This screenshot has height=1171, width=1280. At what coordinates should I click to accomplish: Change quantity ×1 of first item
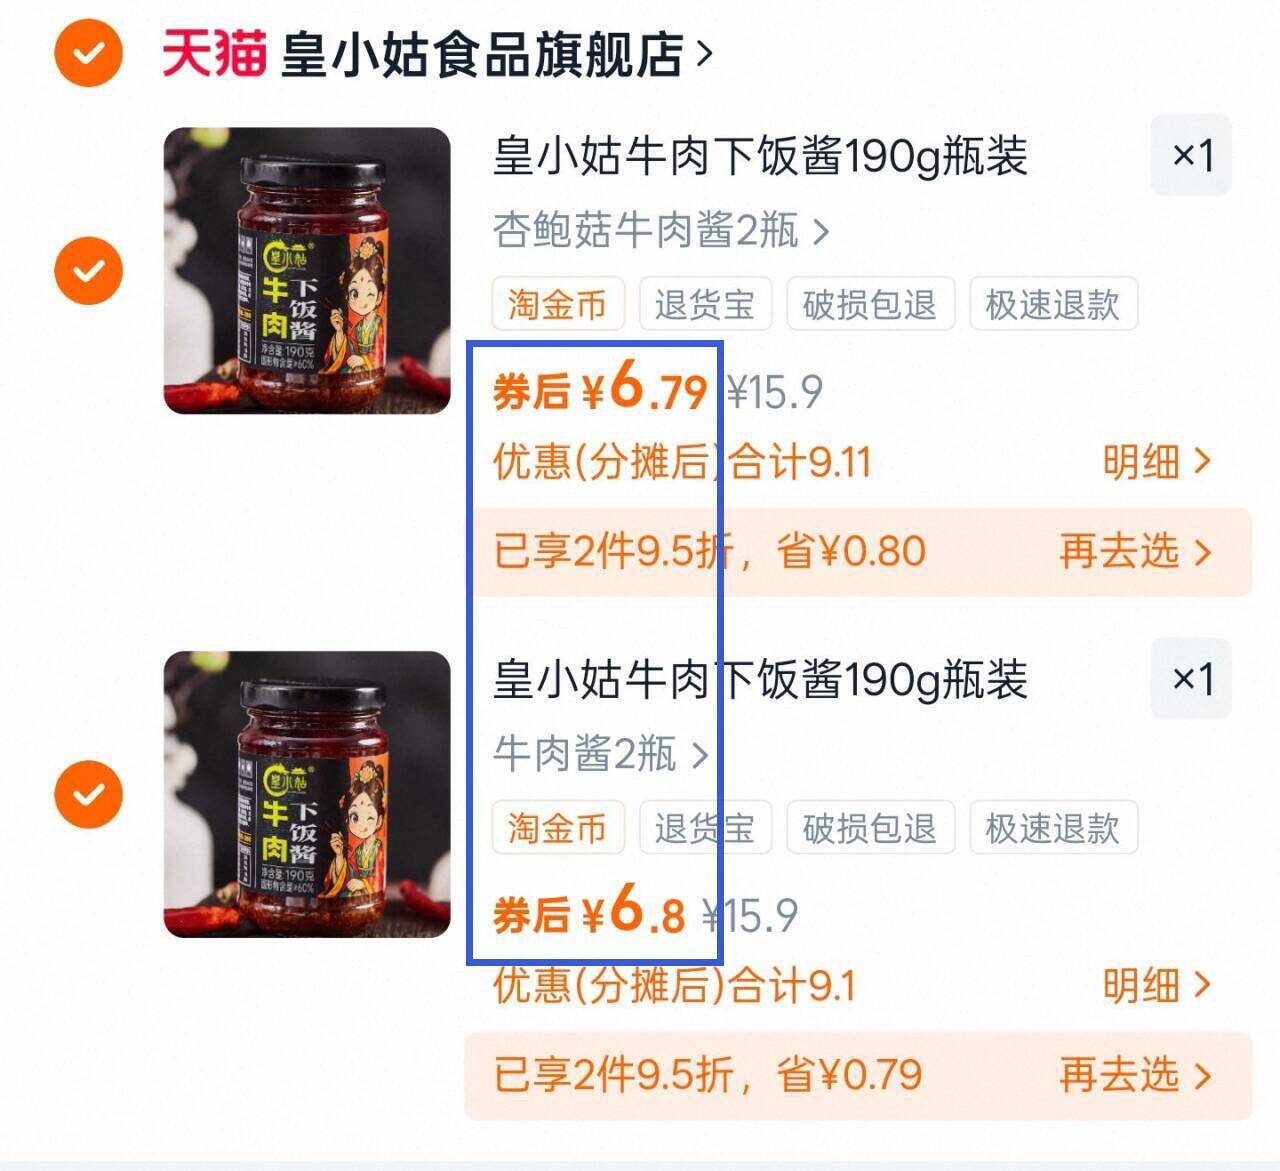1191,155
